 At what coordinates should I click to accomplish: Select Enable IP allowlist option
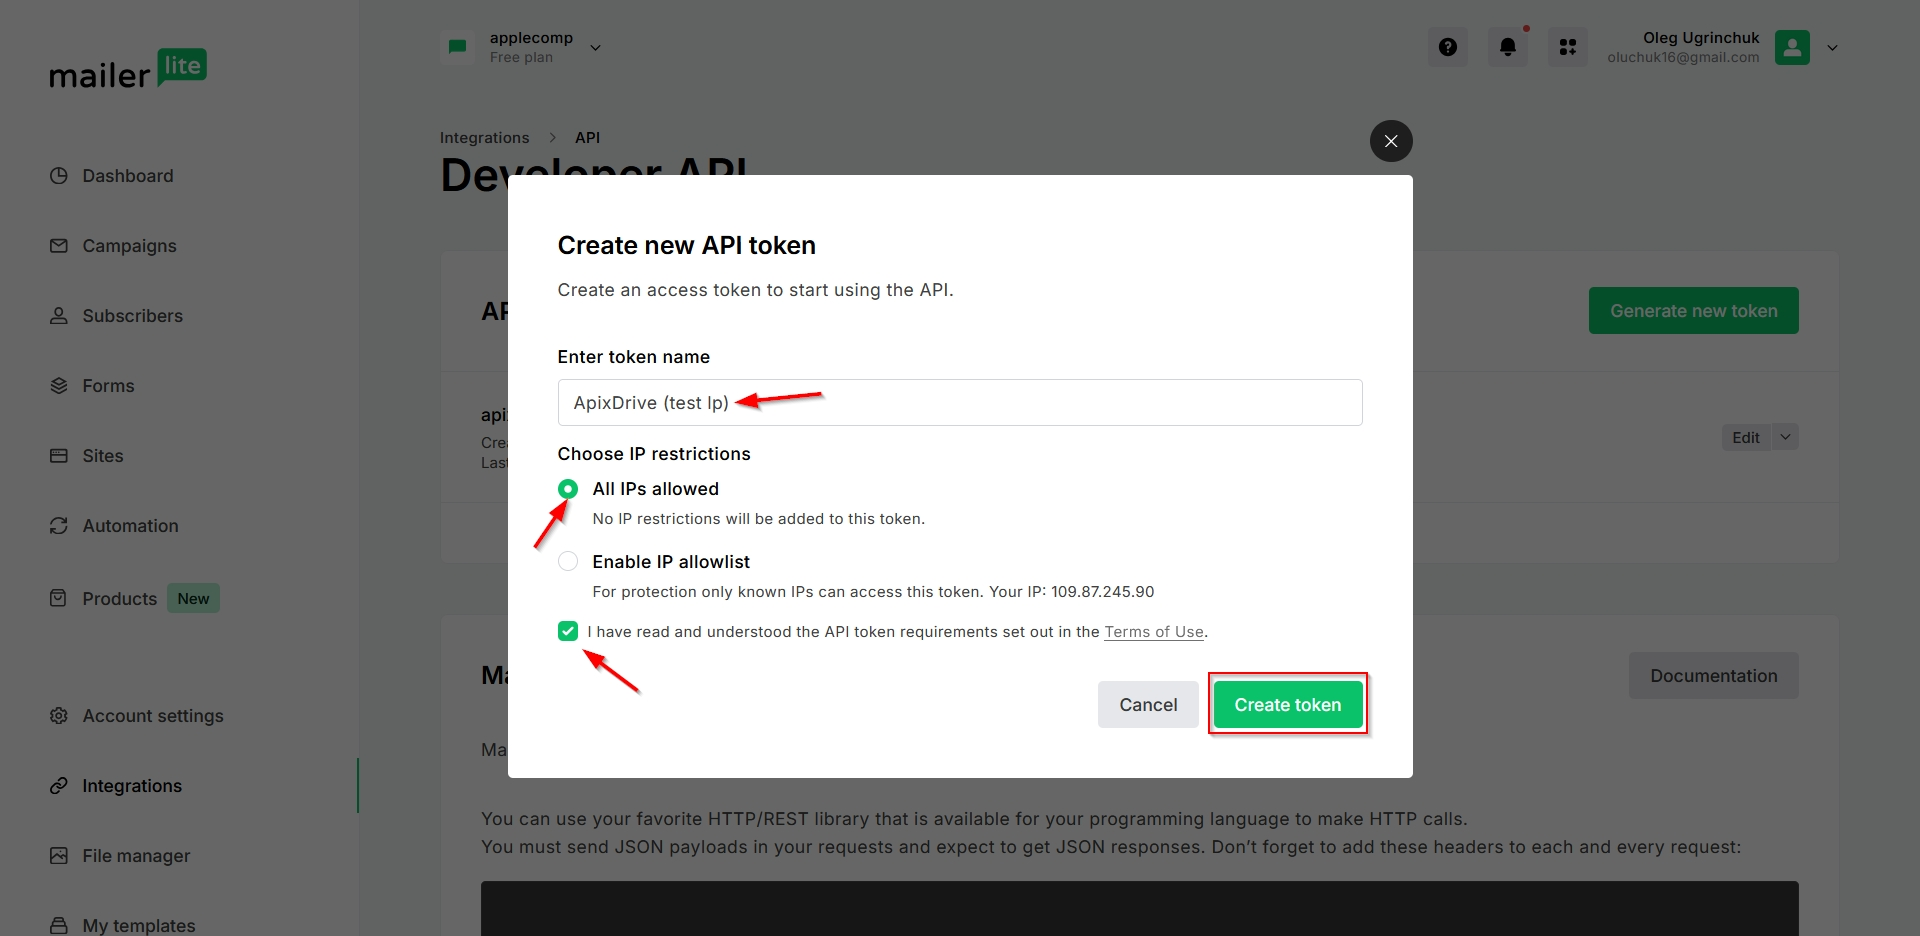click(x=568, y=561)
